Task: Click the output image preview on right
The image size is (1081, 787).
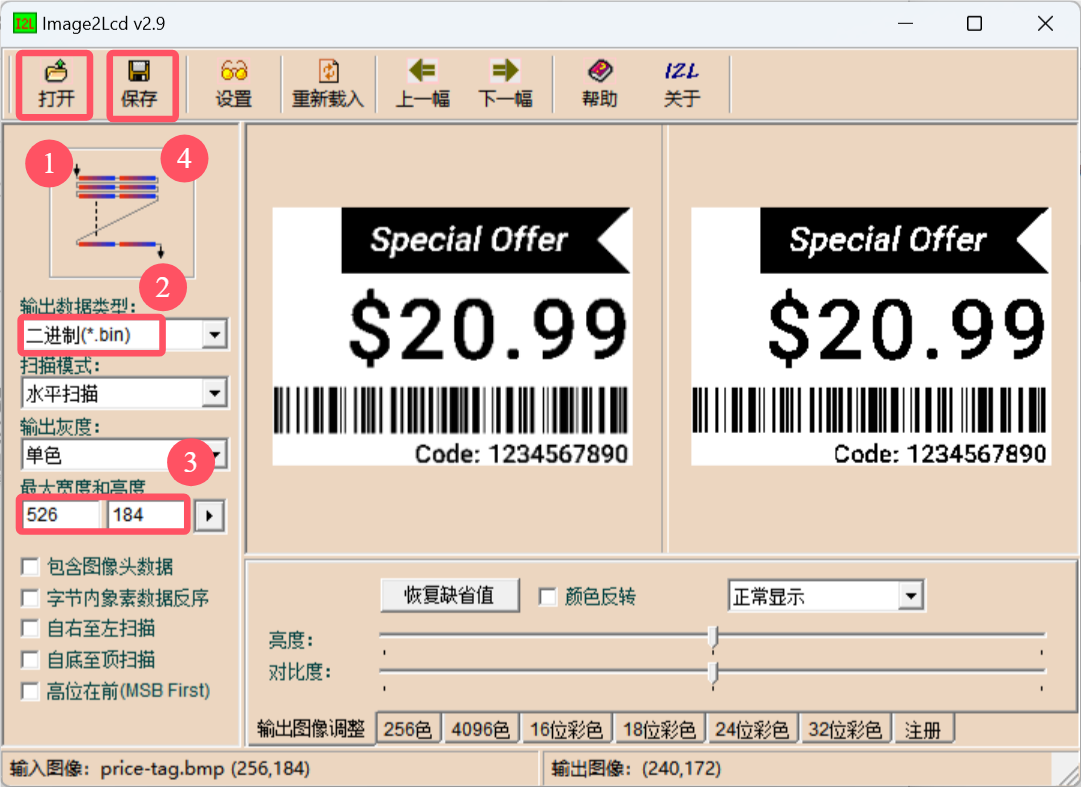Action: [871, 336]
